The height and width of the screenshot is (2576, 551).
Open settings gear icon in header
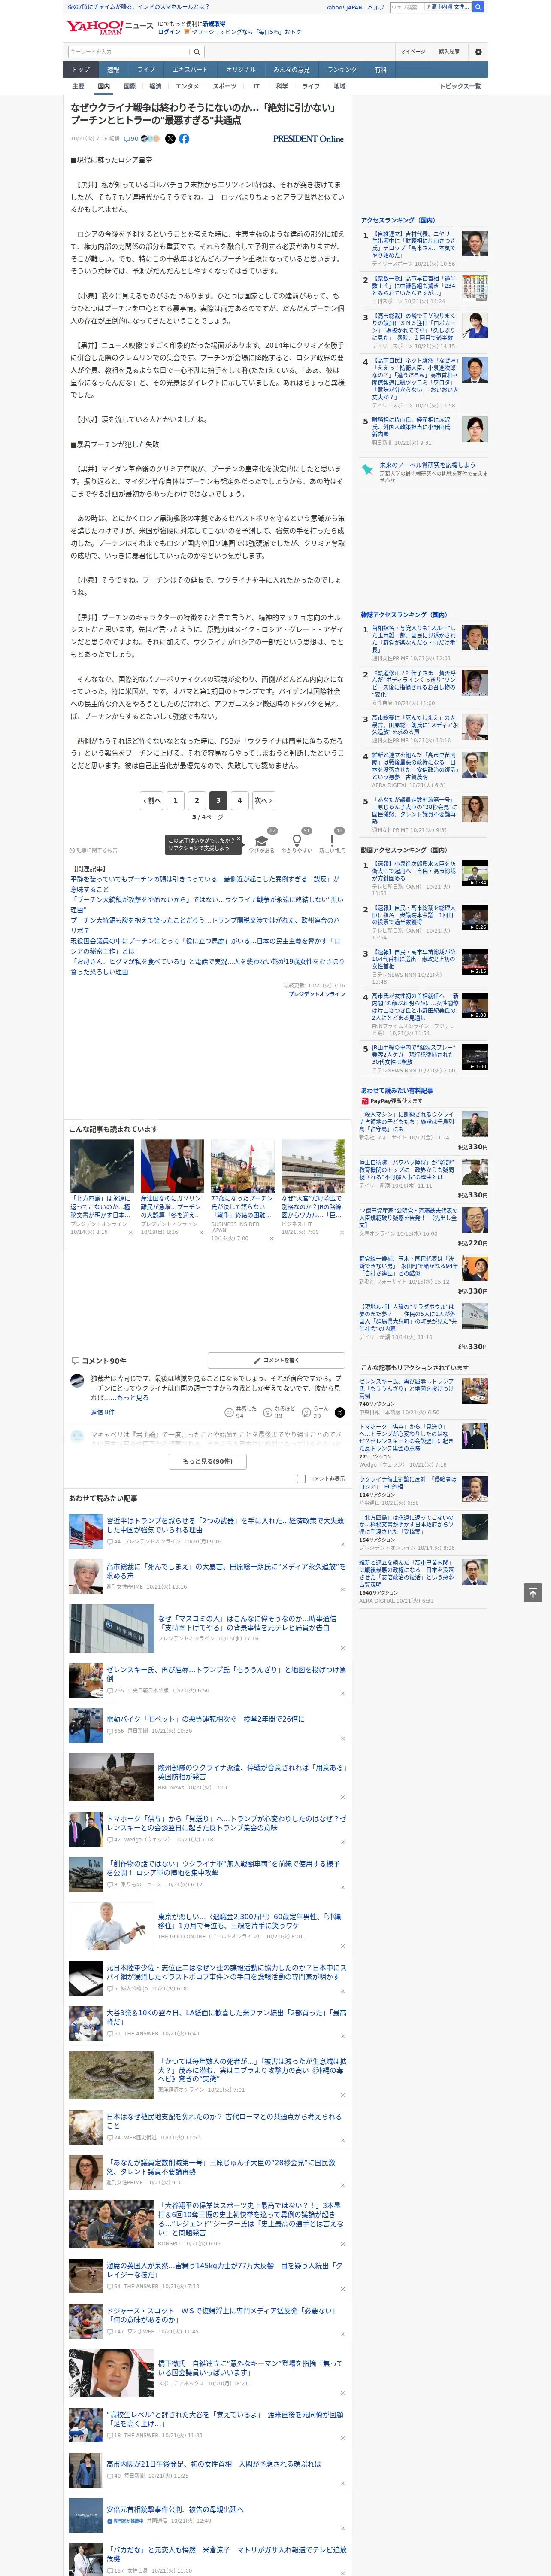click(x=478, y=51)
